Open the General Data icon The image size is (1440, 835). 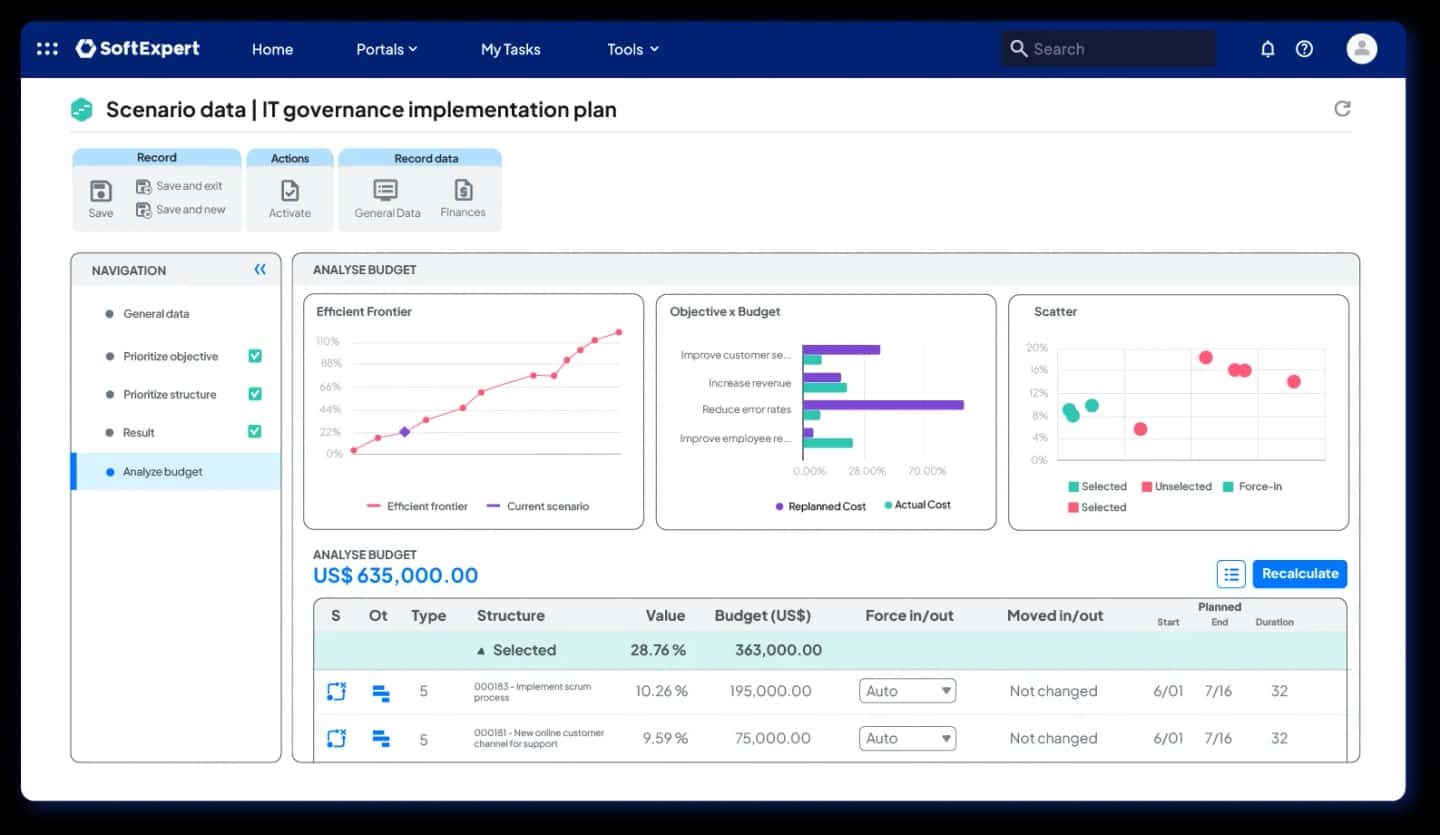click(x=386, y=190)
